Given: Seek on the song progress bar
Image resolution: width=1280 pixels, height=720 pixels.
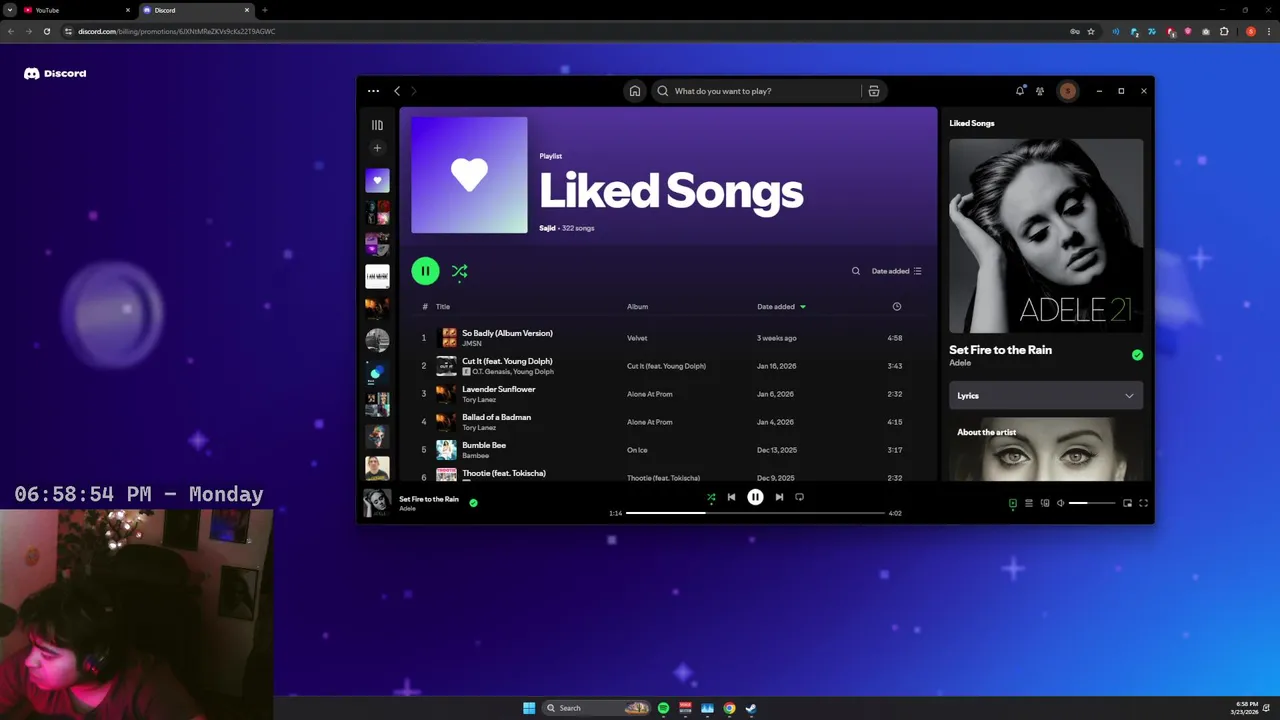Looking at the screenshot, I should tap(755, 513).
